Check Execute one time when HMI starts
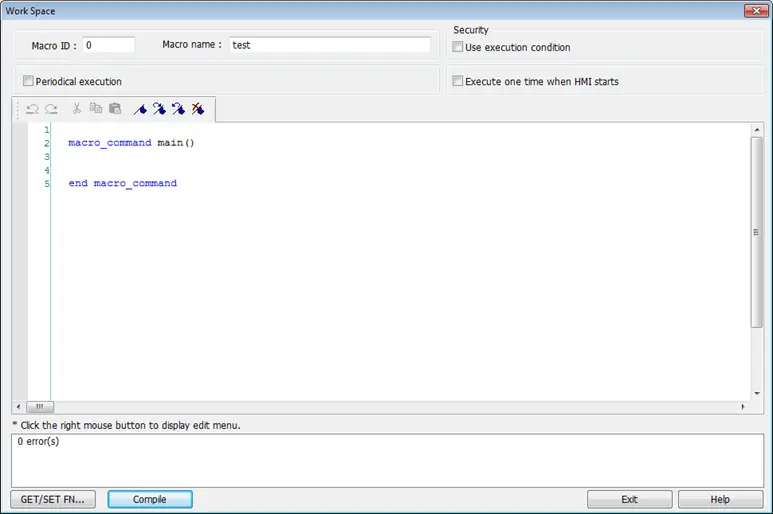Viewport: 773px width, 514px height. pyautogui.click(x=457, y=81)
